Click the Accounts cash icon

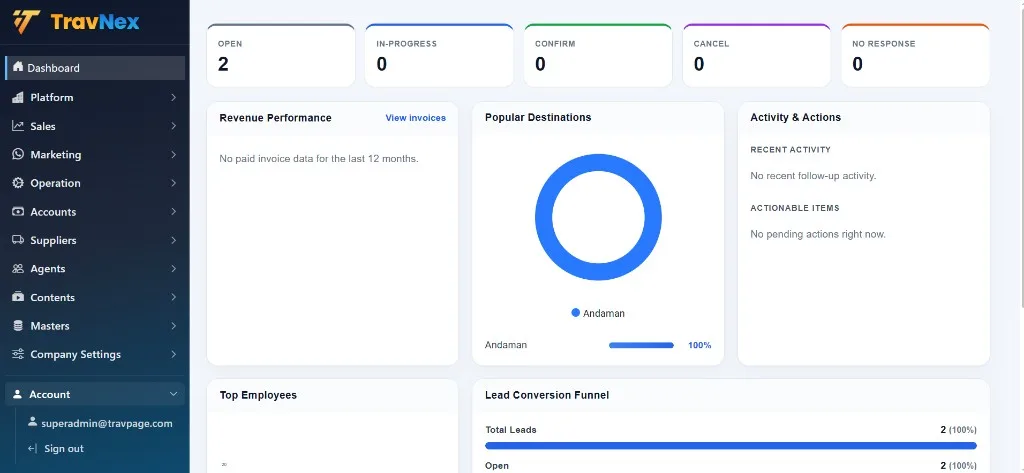(18, 212)
